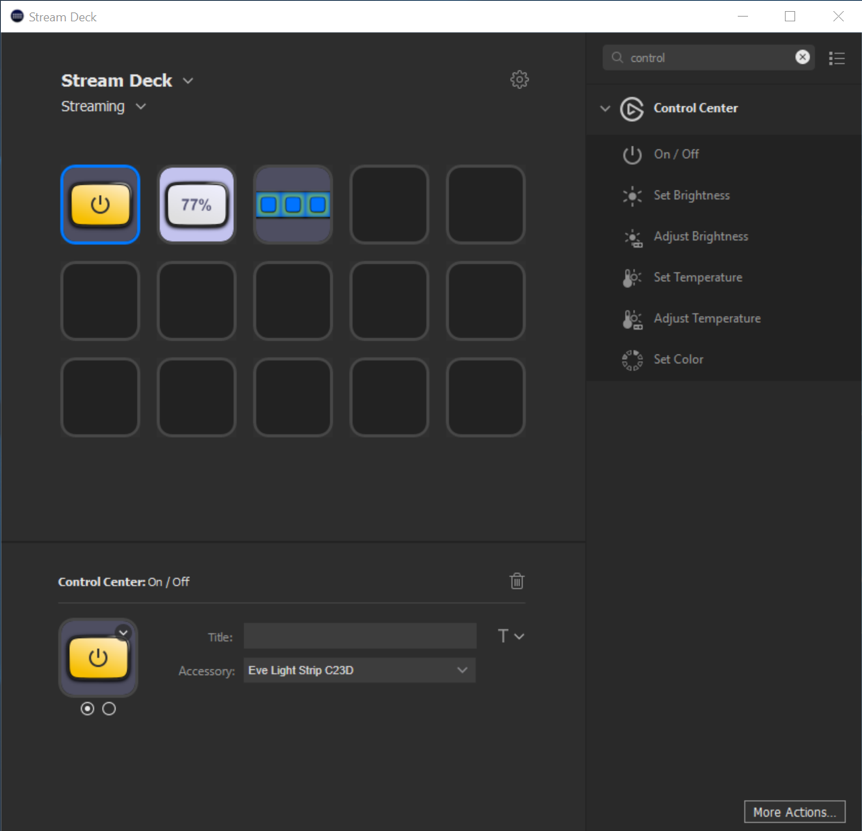Clear the search field text
The width and height of the screenshot is (862, 831).
[802, 57]
